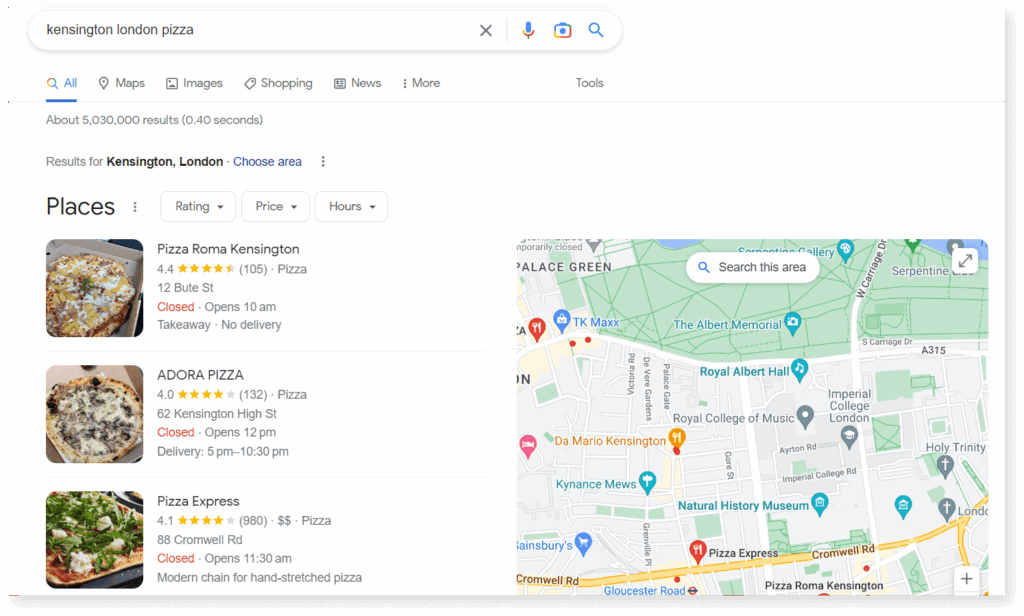Open the Choose area link
The image size is (1024, 616).
[x=267, y=161]
